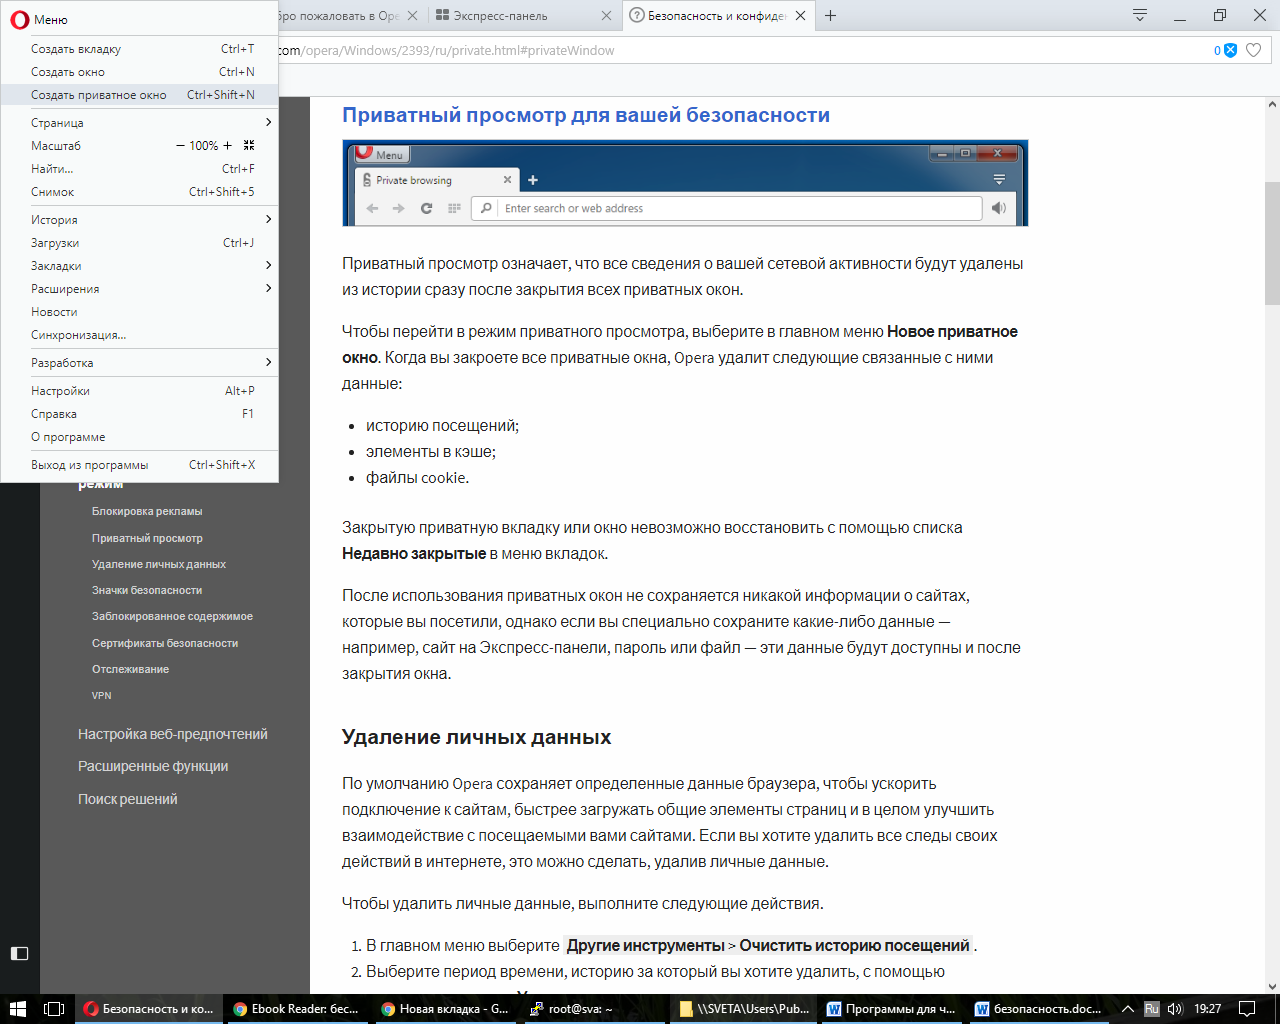Open a new tab with plus button
The width and height of the screenshot is (1280, 1024).
point(830,16)
